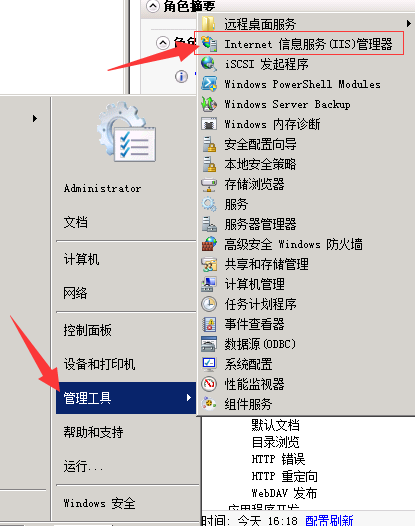The image size is (415, 526).
Task: Expand the 远程桌面服务 submenu arrow
Action: tap(408, 23)
